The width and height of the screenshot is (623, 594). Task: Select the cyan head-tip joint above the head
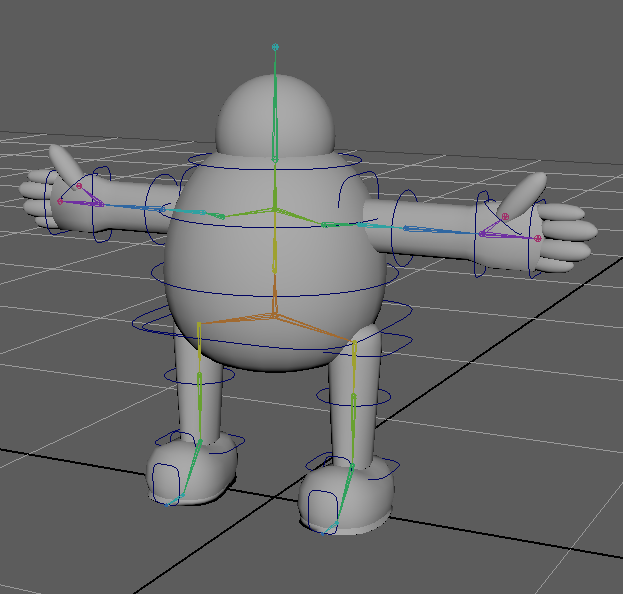point(275,46)
